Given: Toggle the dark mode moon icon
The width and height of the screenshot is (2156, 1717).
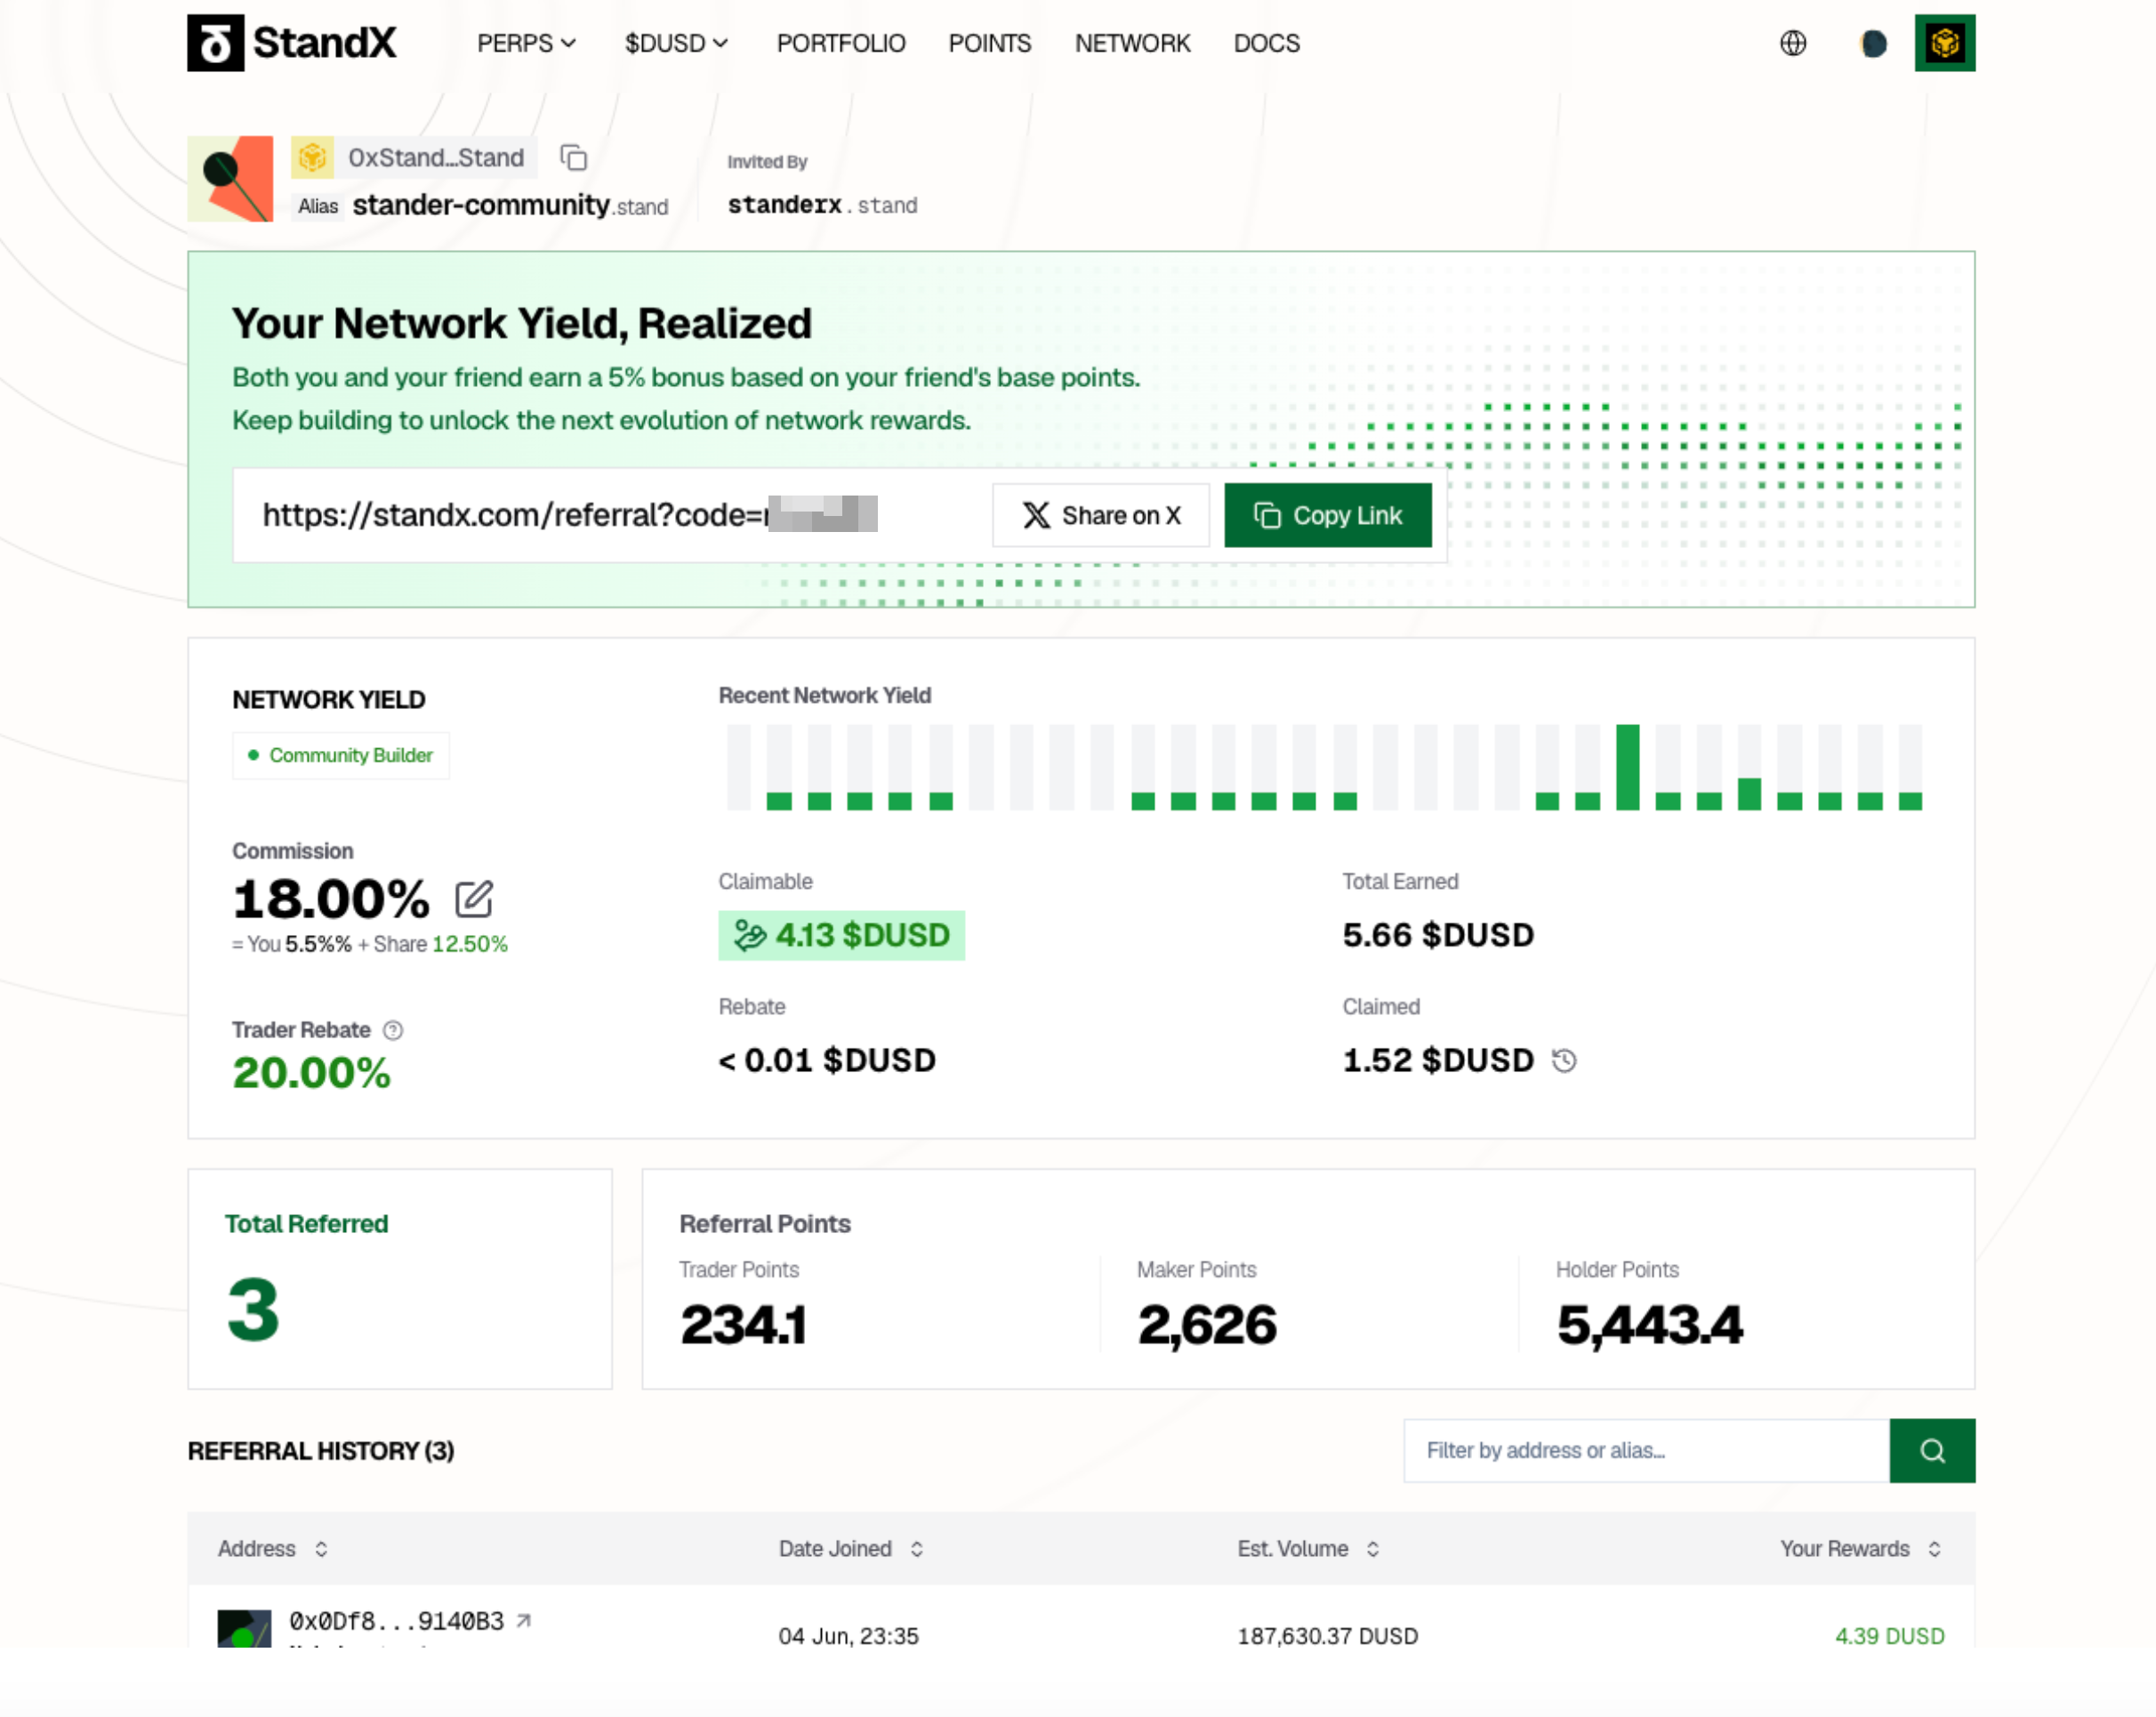Looking at the screenshot, I should tap(1873, 43).
